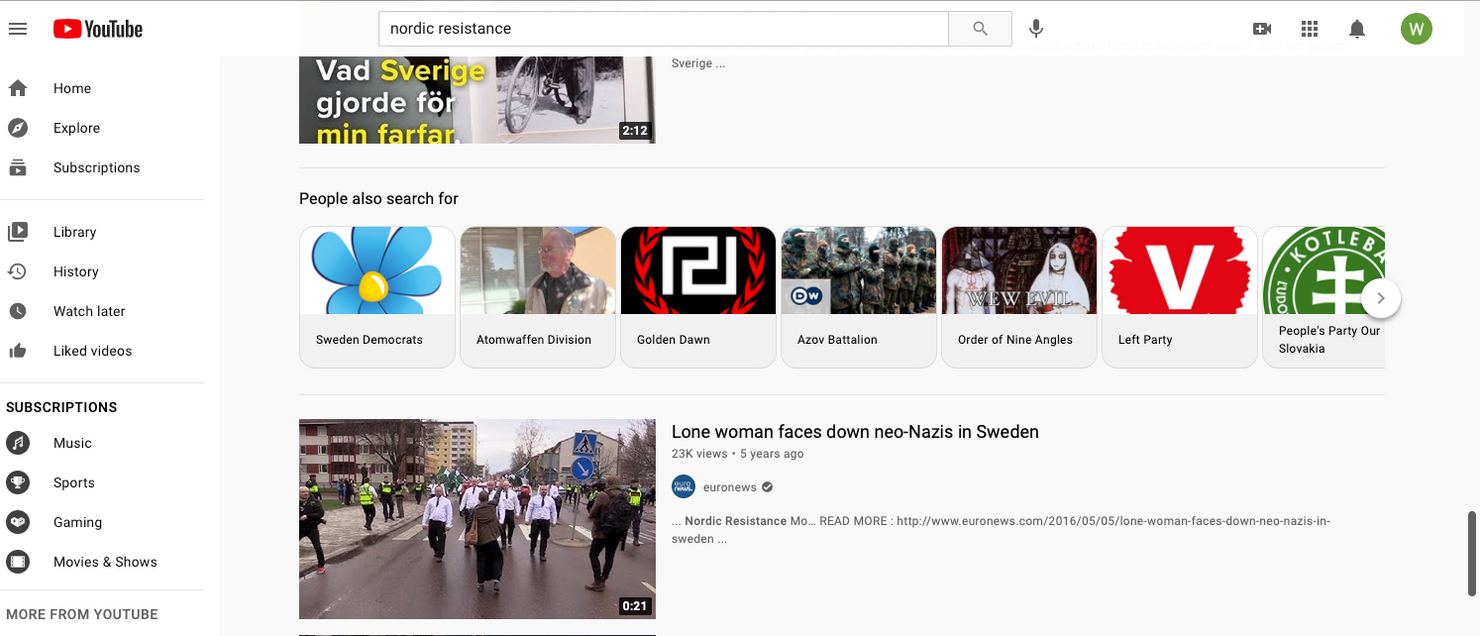The height and width of the screenshot is (636, 1480).
Task: Click the Subscriptions icon in sidebar
Action: (x=17, y=168)
